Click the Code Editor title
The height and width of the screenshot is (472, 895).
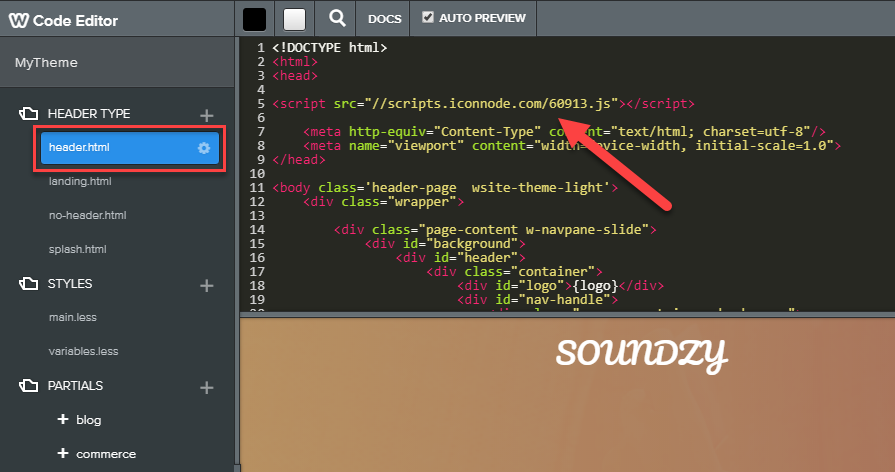(75, 21)
